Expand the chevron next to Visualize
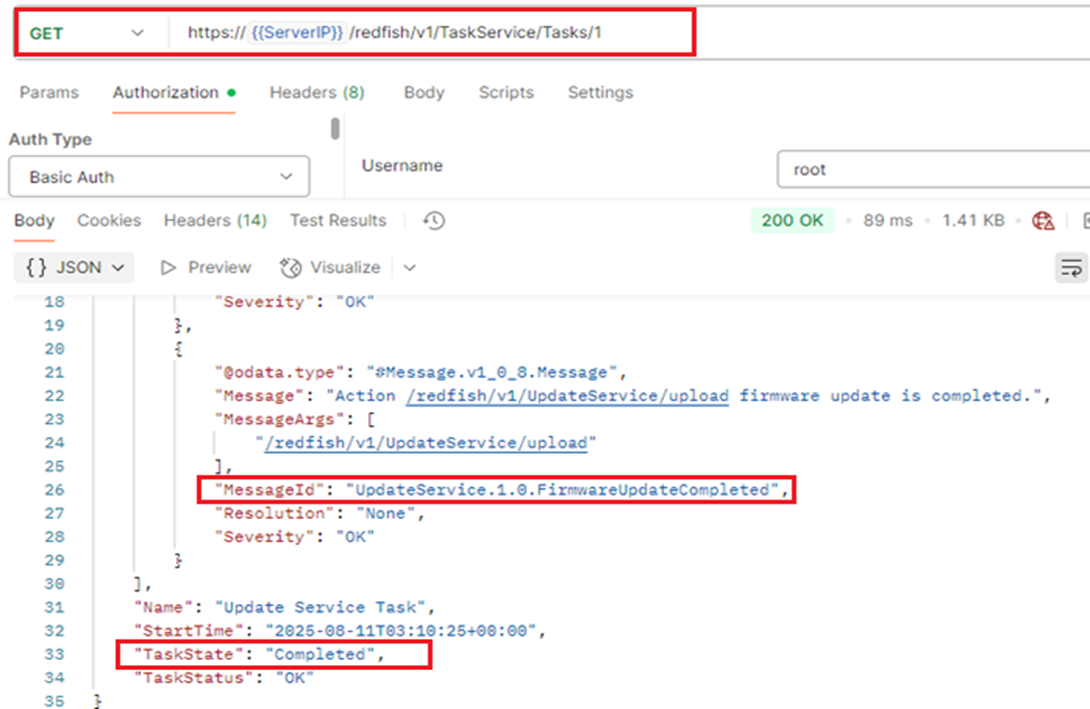The width and height of the screenshot is (1090, 709). [409, 268]
